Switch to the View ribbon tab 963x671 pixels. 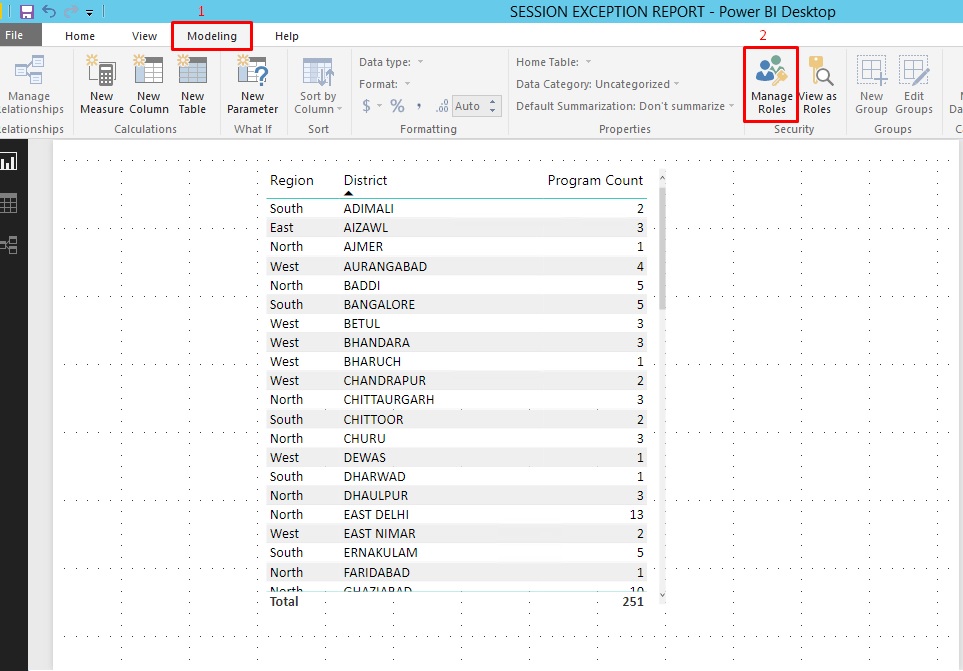tap(144, 36)
